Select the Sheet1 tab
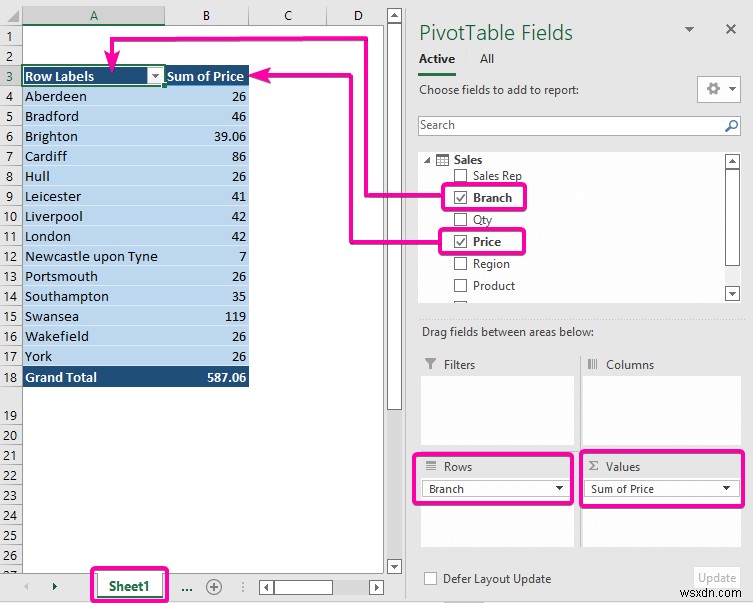Screen dimensions: 753x603 129,586
